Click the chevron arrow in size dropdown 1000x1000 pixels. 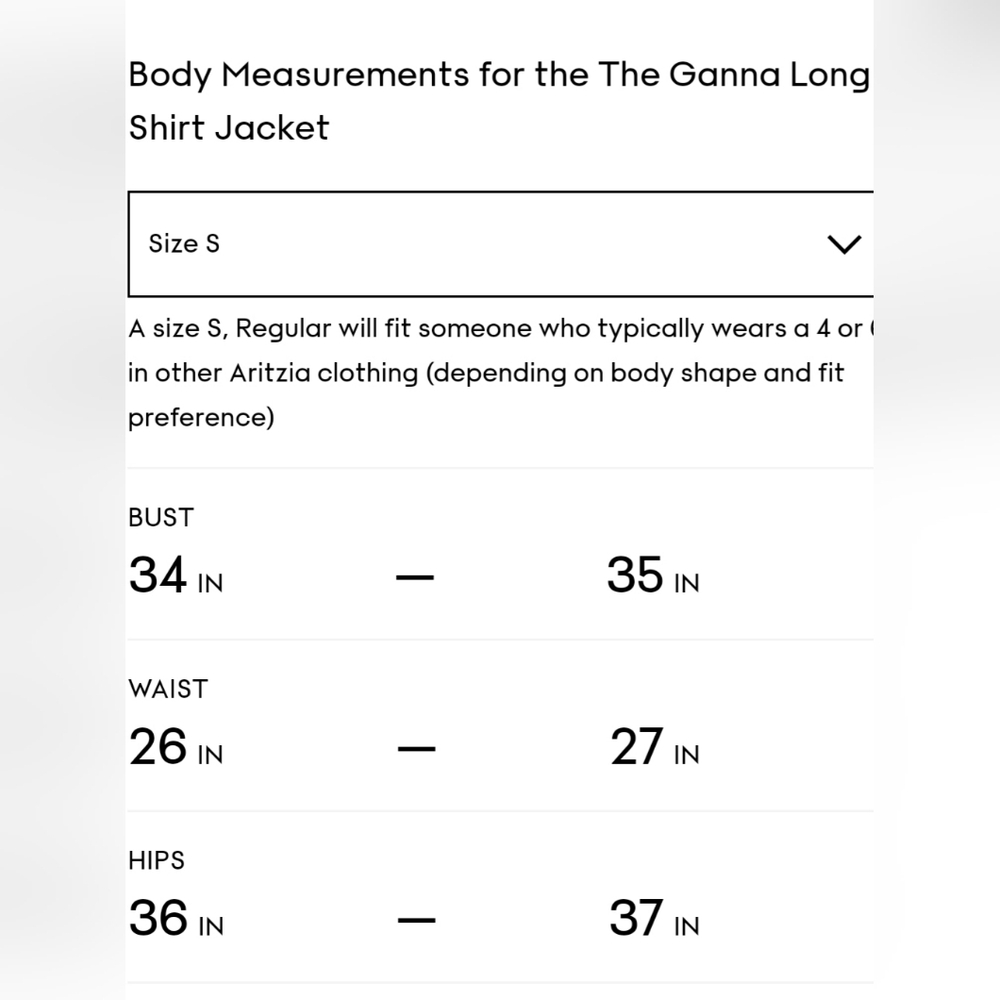point(844,244)
